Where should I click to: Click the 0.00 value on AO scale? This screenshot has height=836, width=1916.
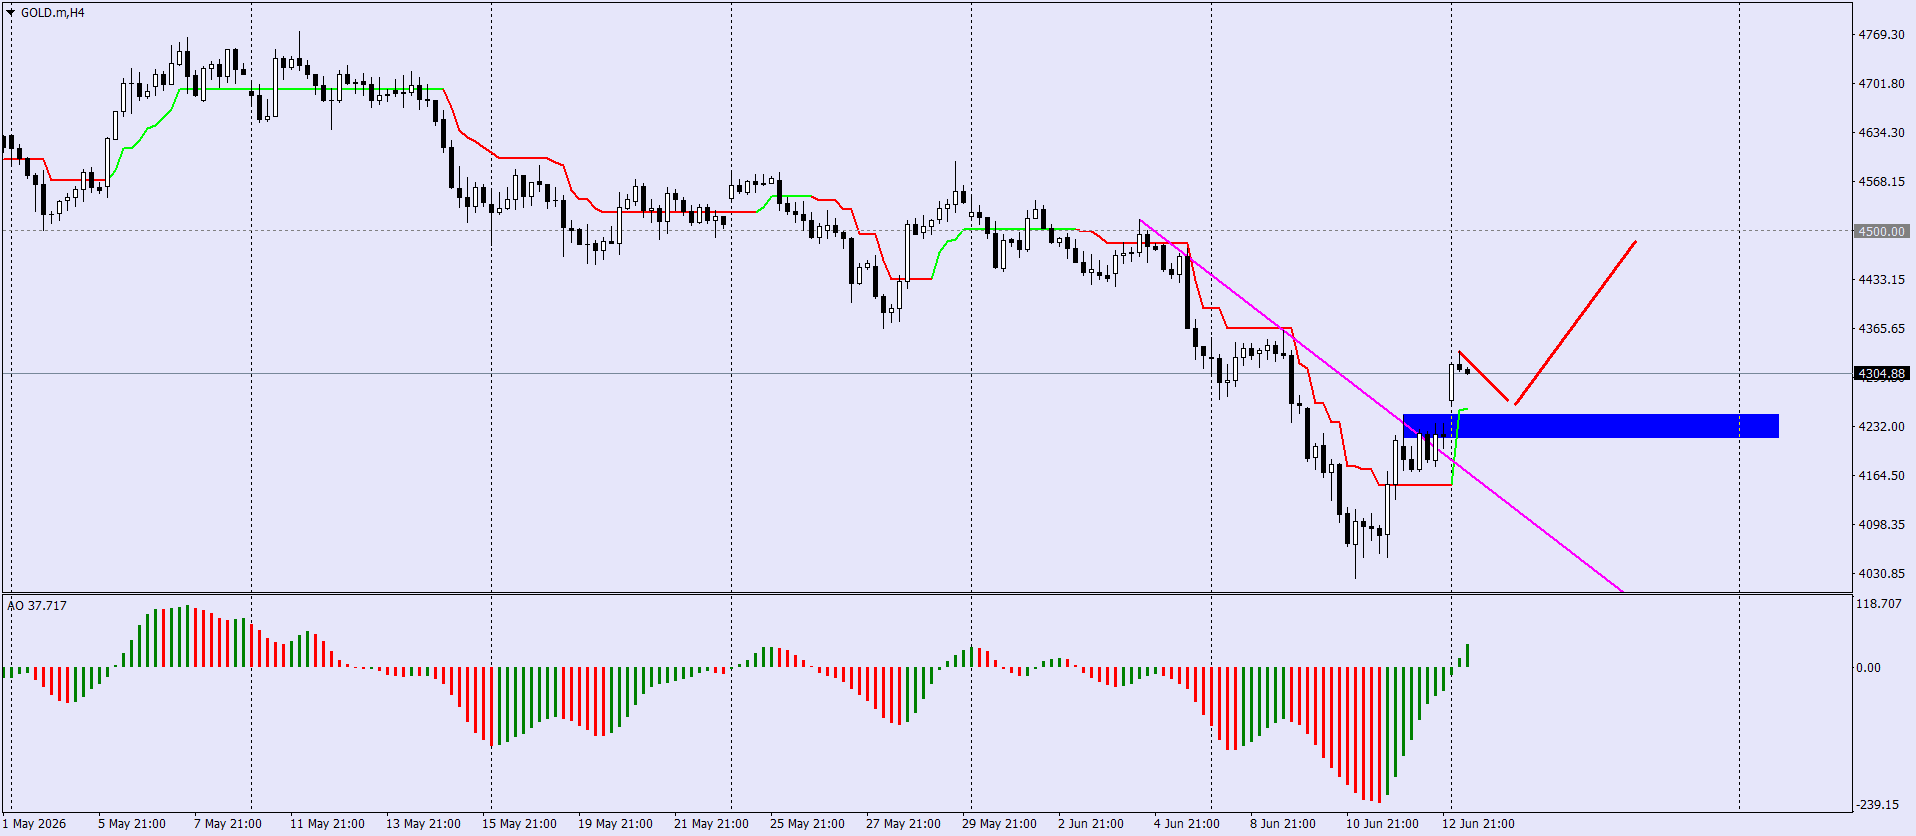pyautogui.click(x=1868, y=667)
